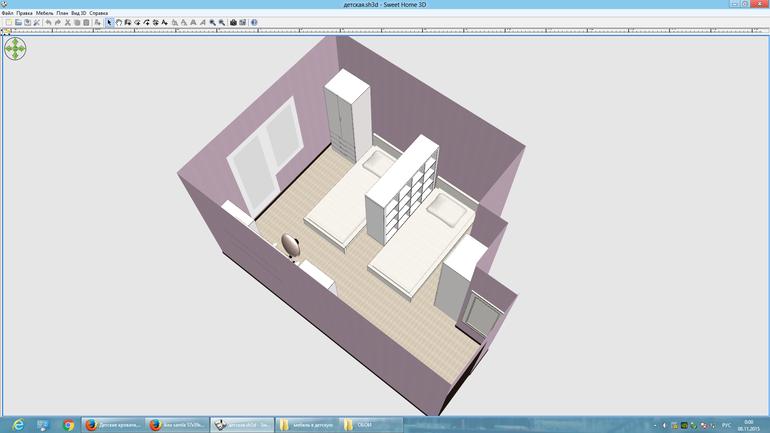Click the Zoom in magnifier icon

[212, 22]
